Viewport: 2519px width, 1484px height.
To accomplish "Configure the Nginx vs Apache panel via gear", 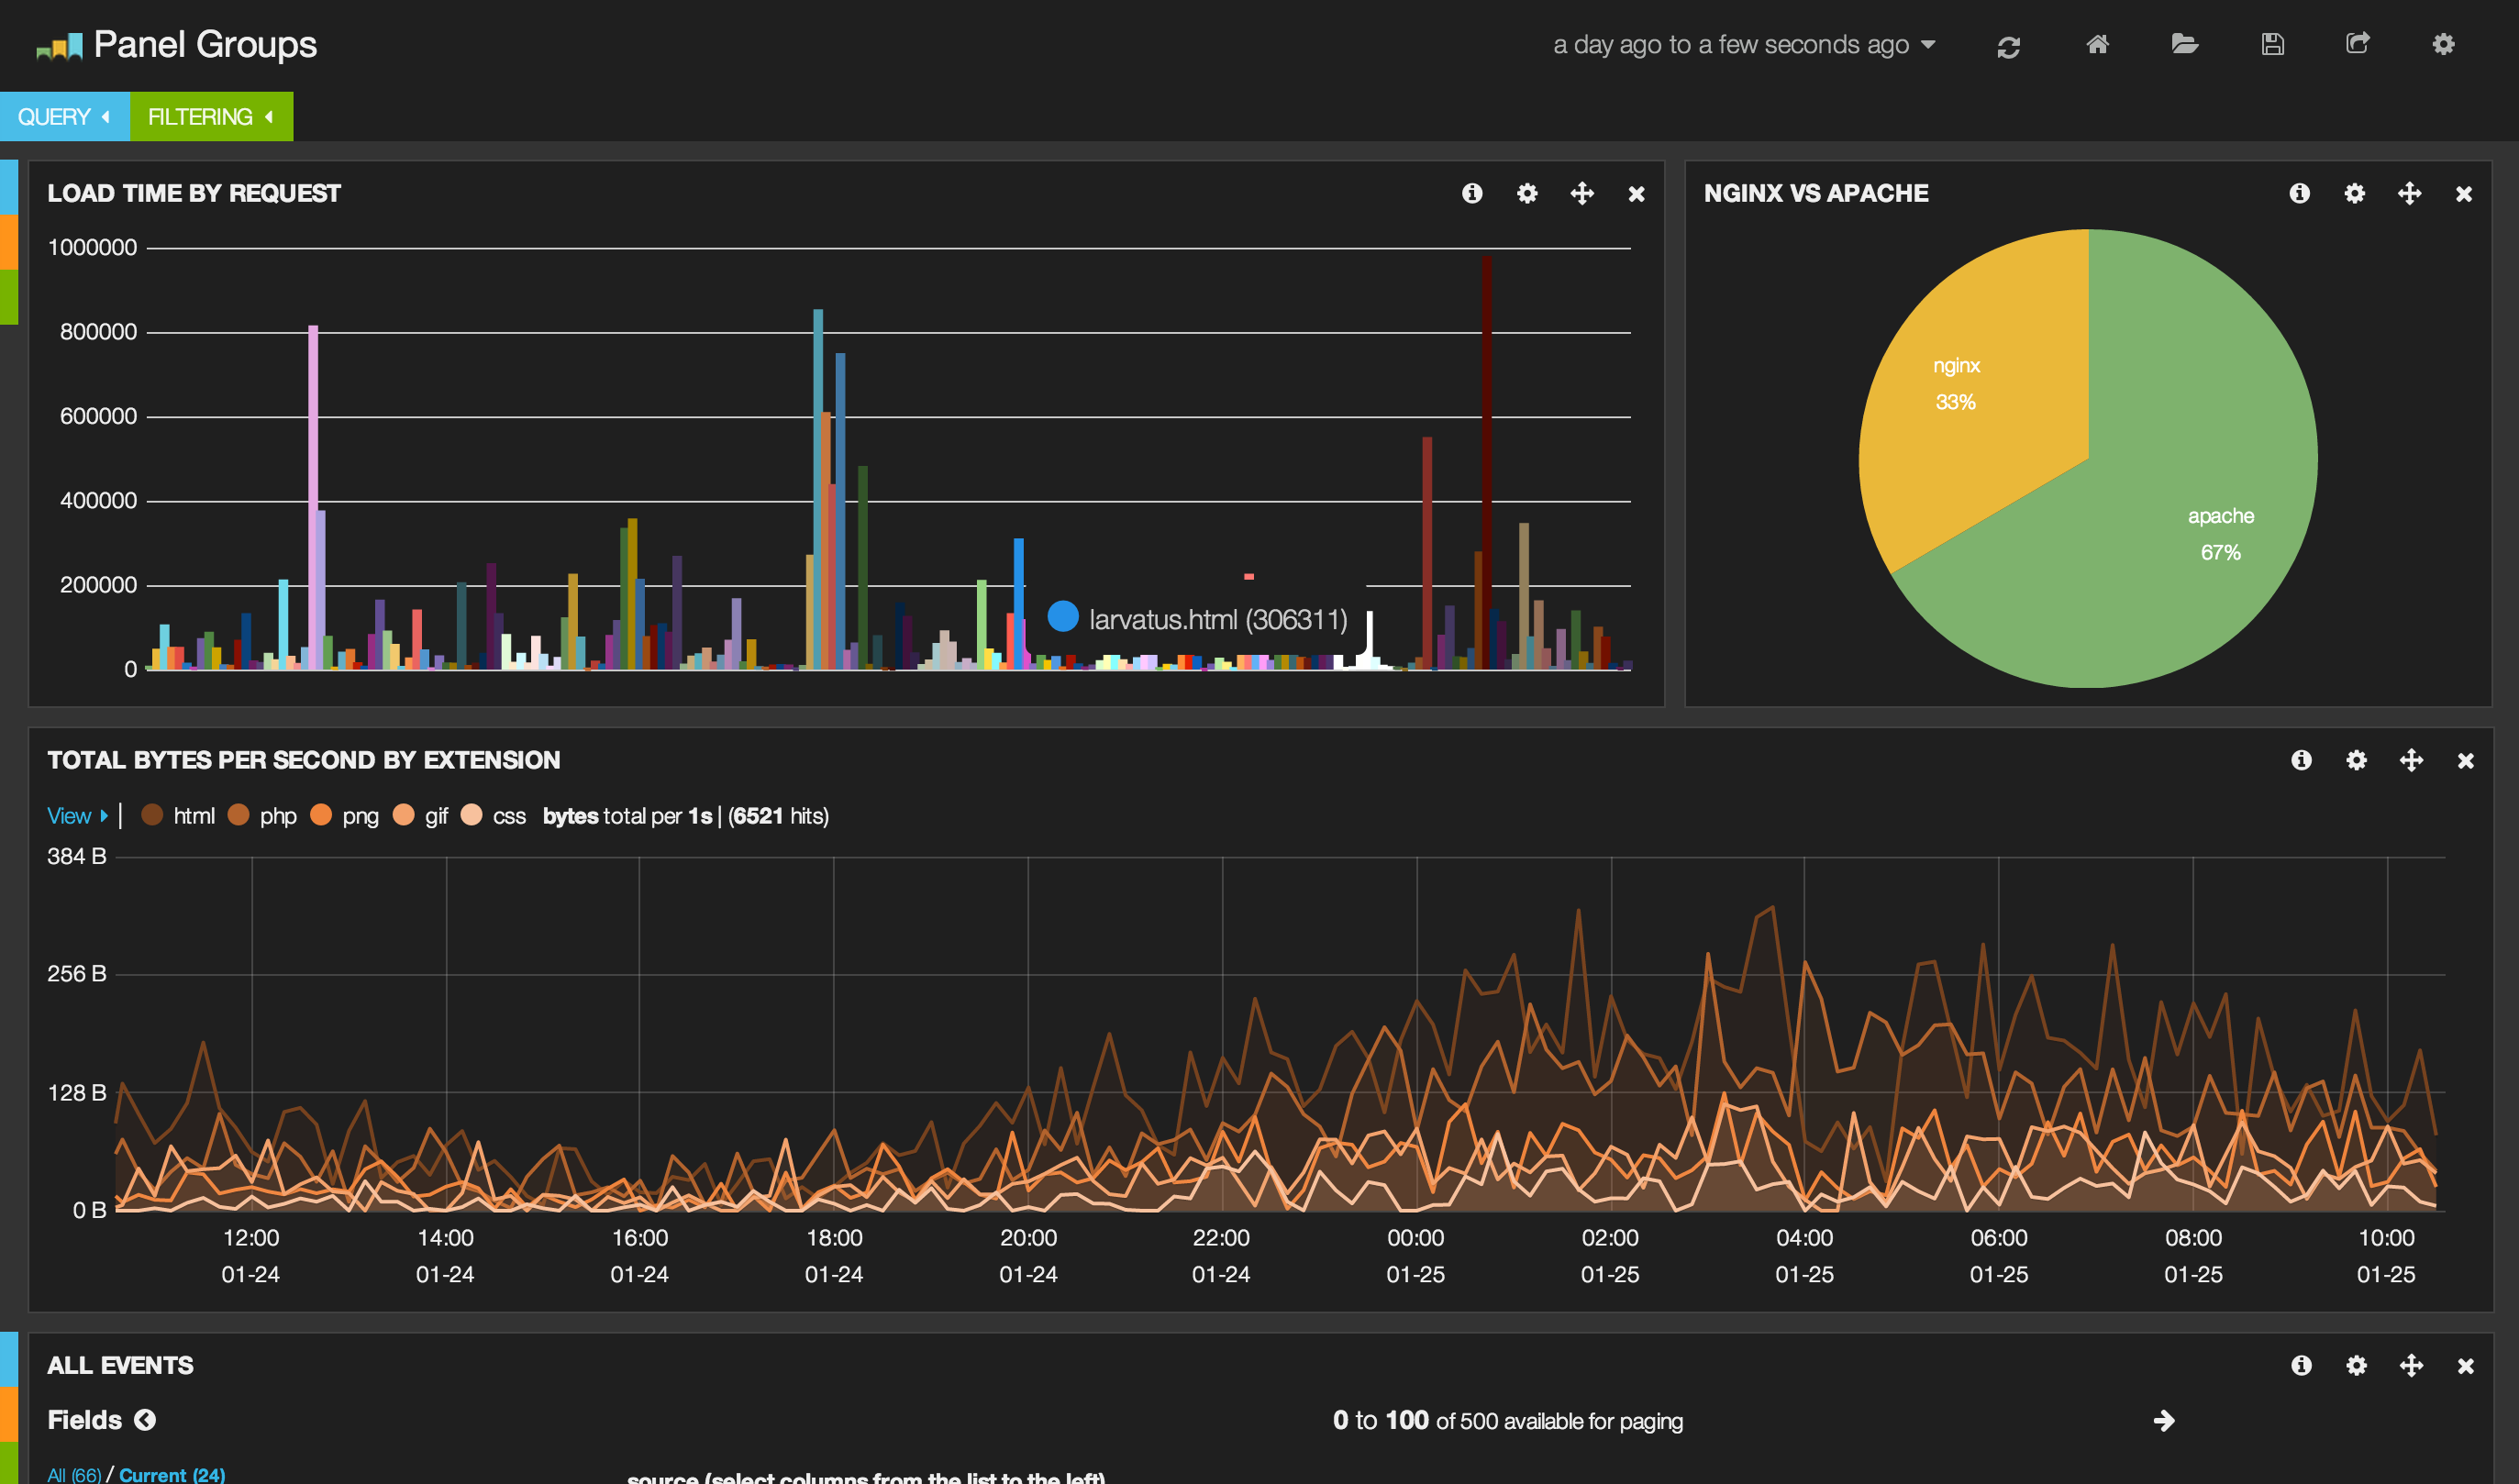I will (x=2354, y=193).
